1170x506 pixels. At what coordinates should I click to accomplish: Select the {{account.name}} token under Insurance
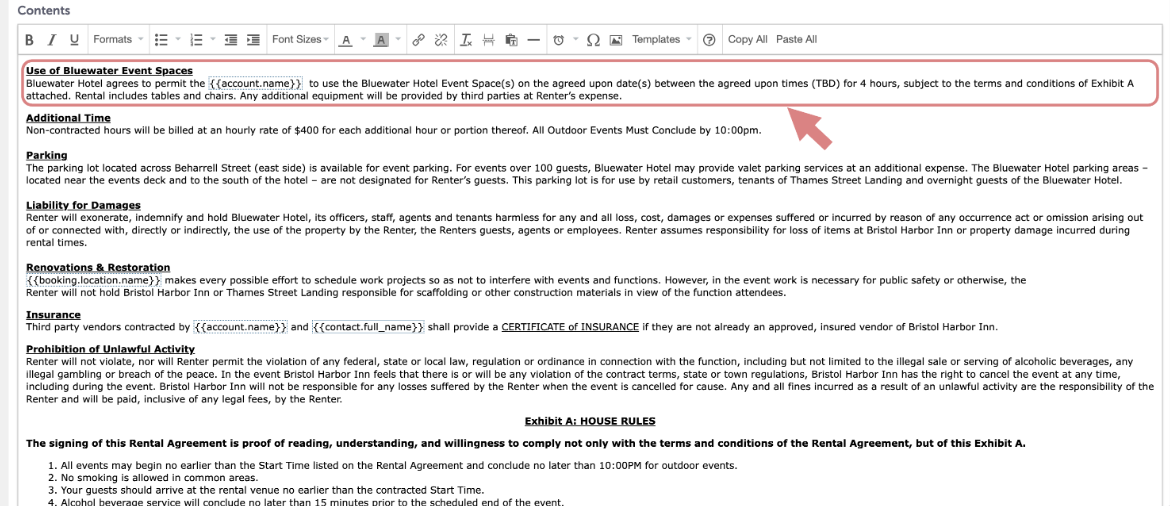coord(240,327)
